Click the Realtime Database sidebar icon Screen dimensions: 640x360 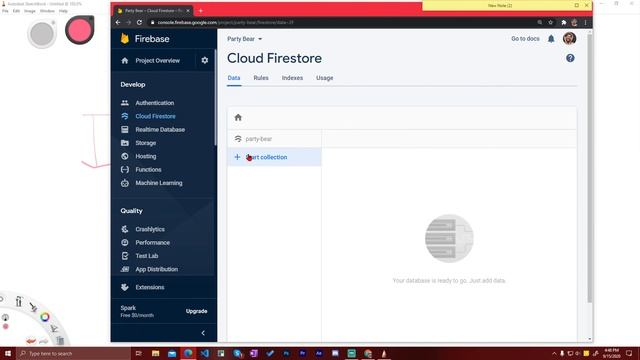click(x=125, y=129)
